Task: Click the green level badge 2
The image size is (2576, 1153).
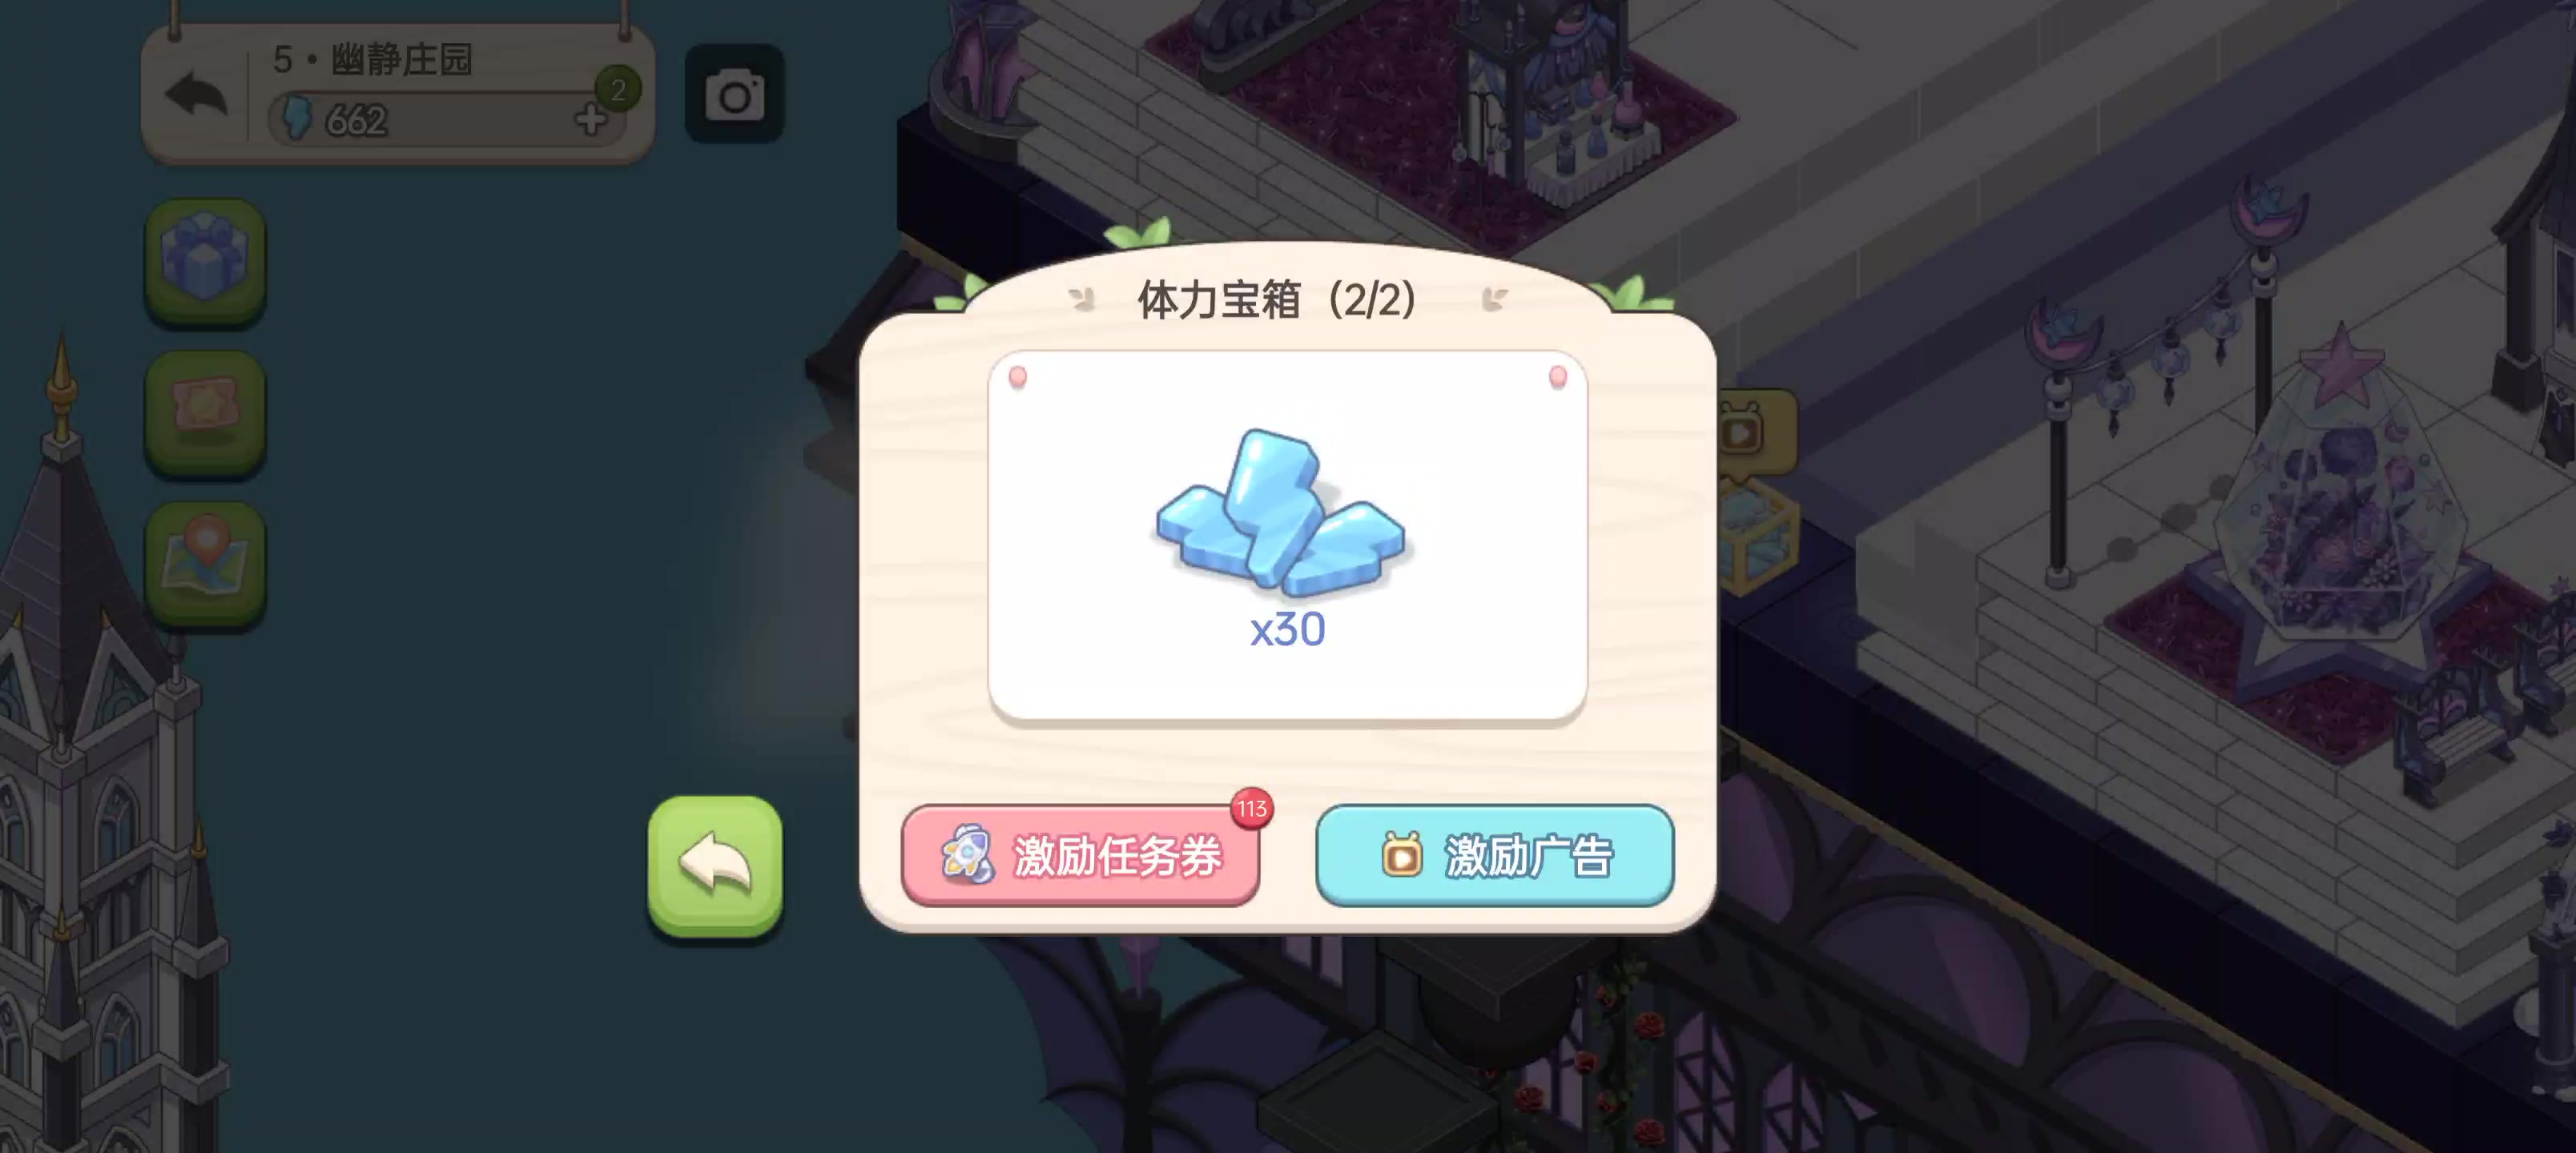Action: tap(618, 90)
